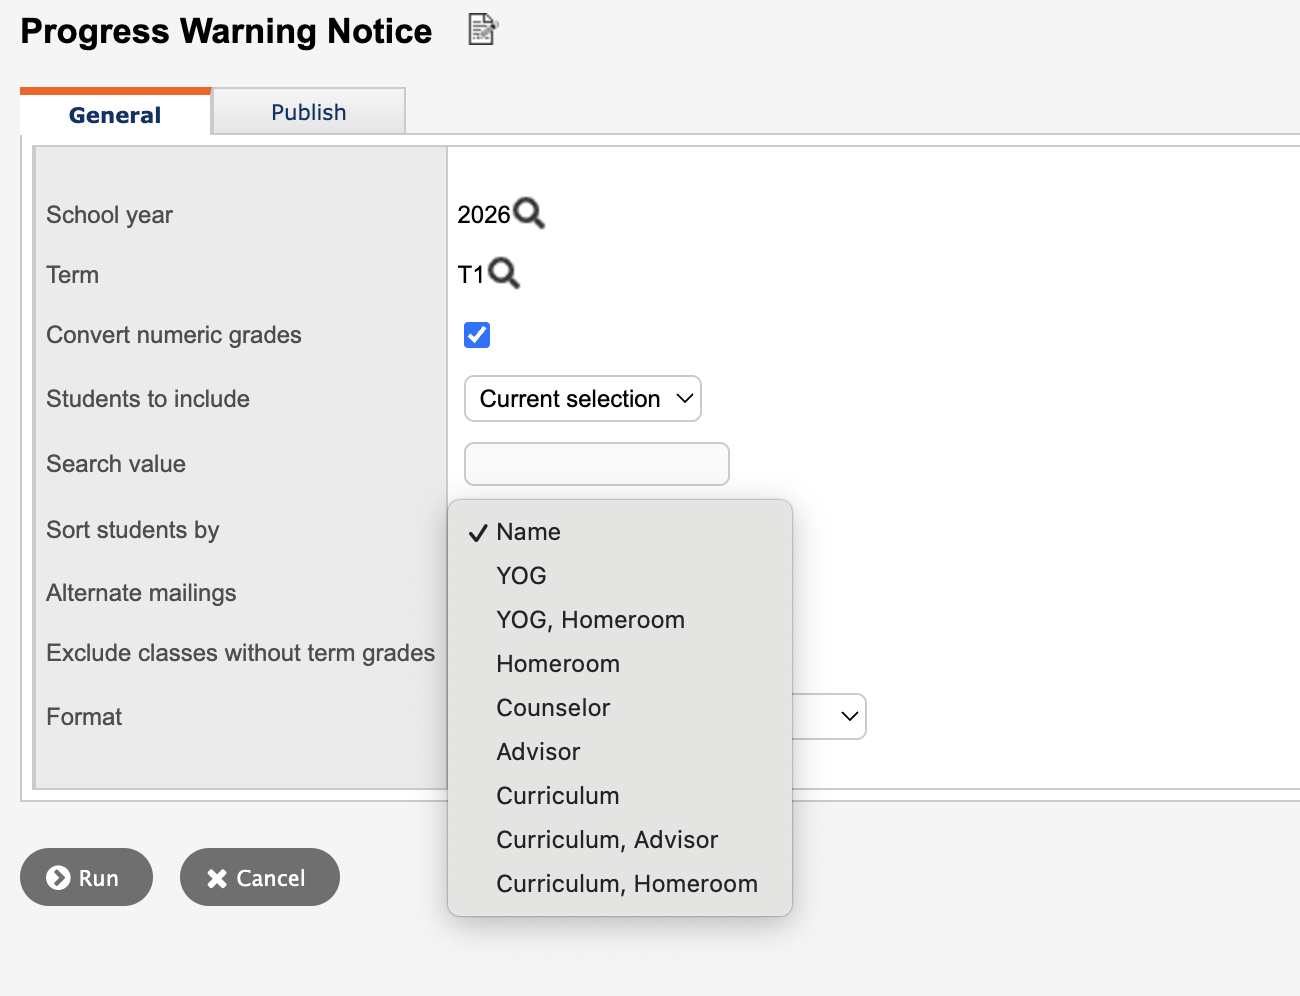Select the General tab
This screenshot has height=996, width=1300.
tap(115, 114)
